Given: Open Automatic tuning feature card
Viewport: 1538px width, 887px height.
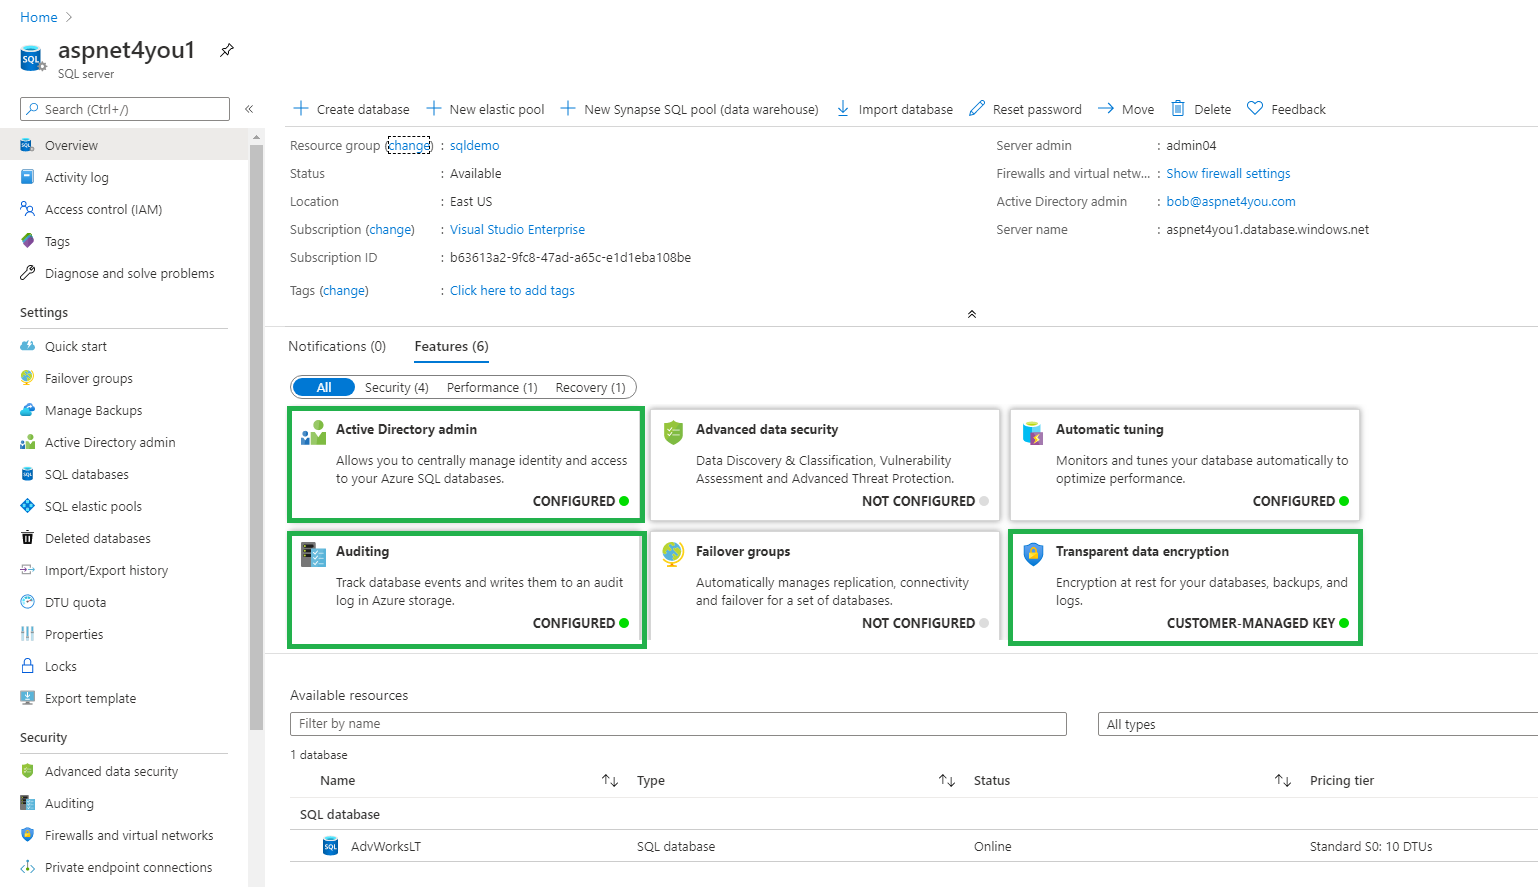Looking at the screenshot, I should coord(1185,464).
